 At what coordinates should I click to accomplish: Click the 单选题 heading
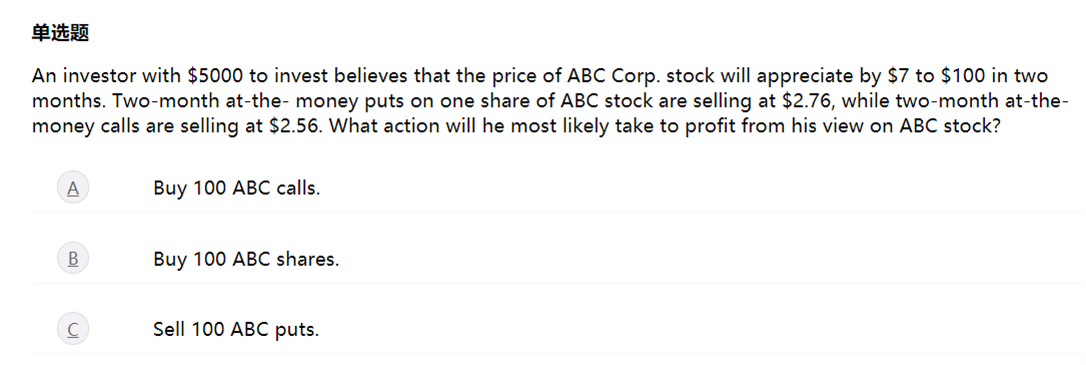coord(60,33)
